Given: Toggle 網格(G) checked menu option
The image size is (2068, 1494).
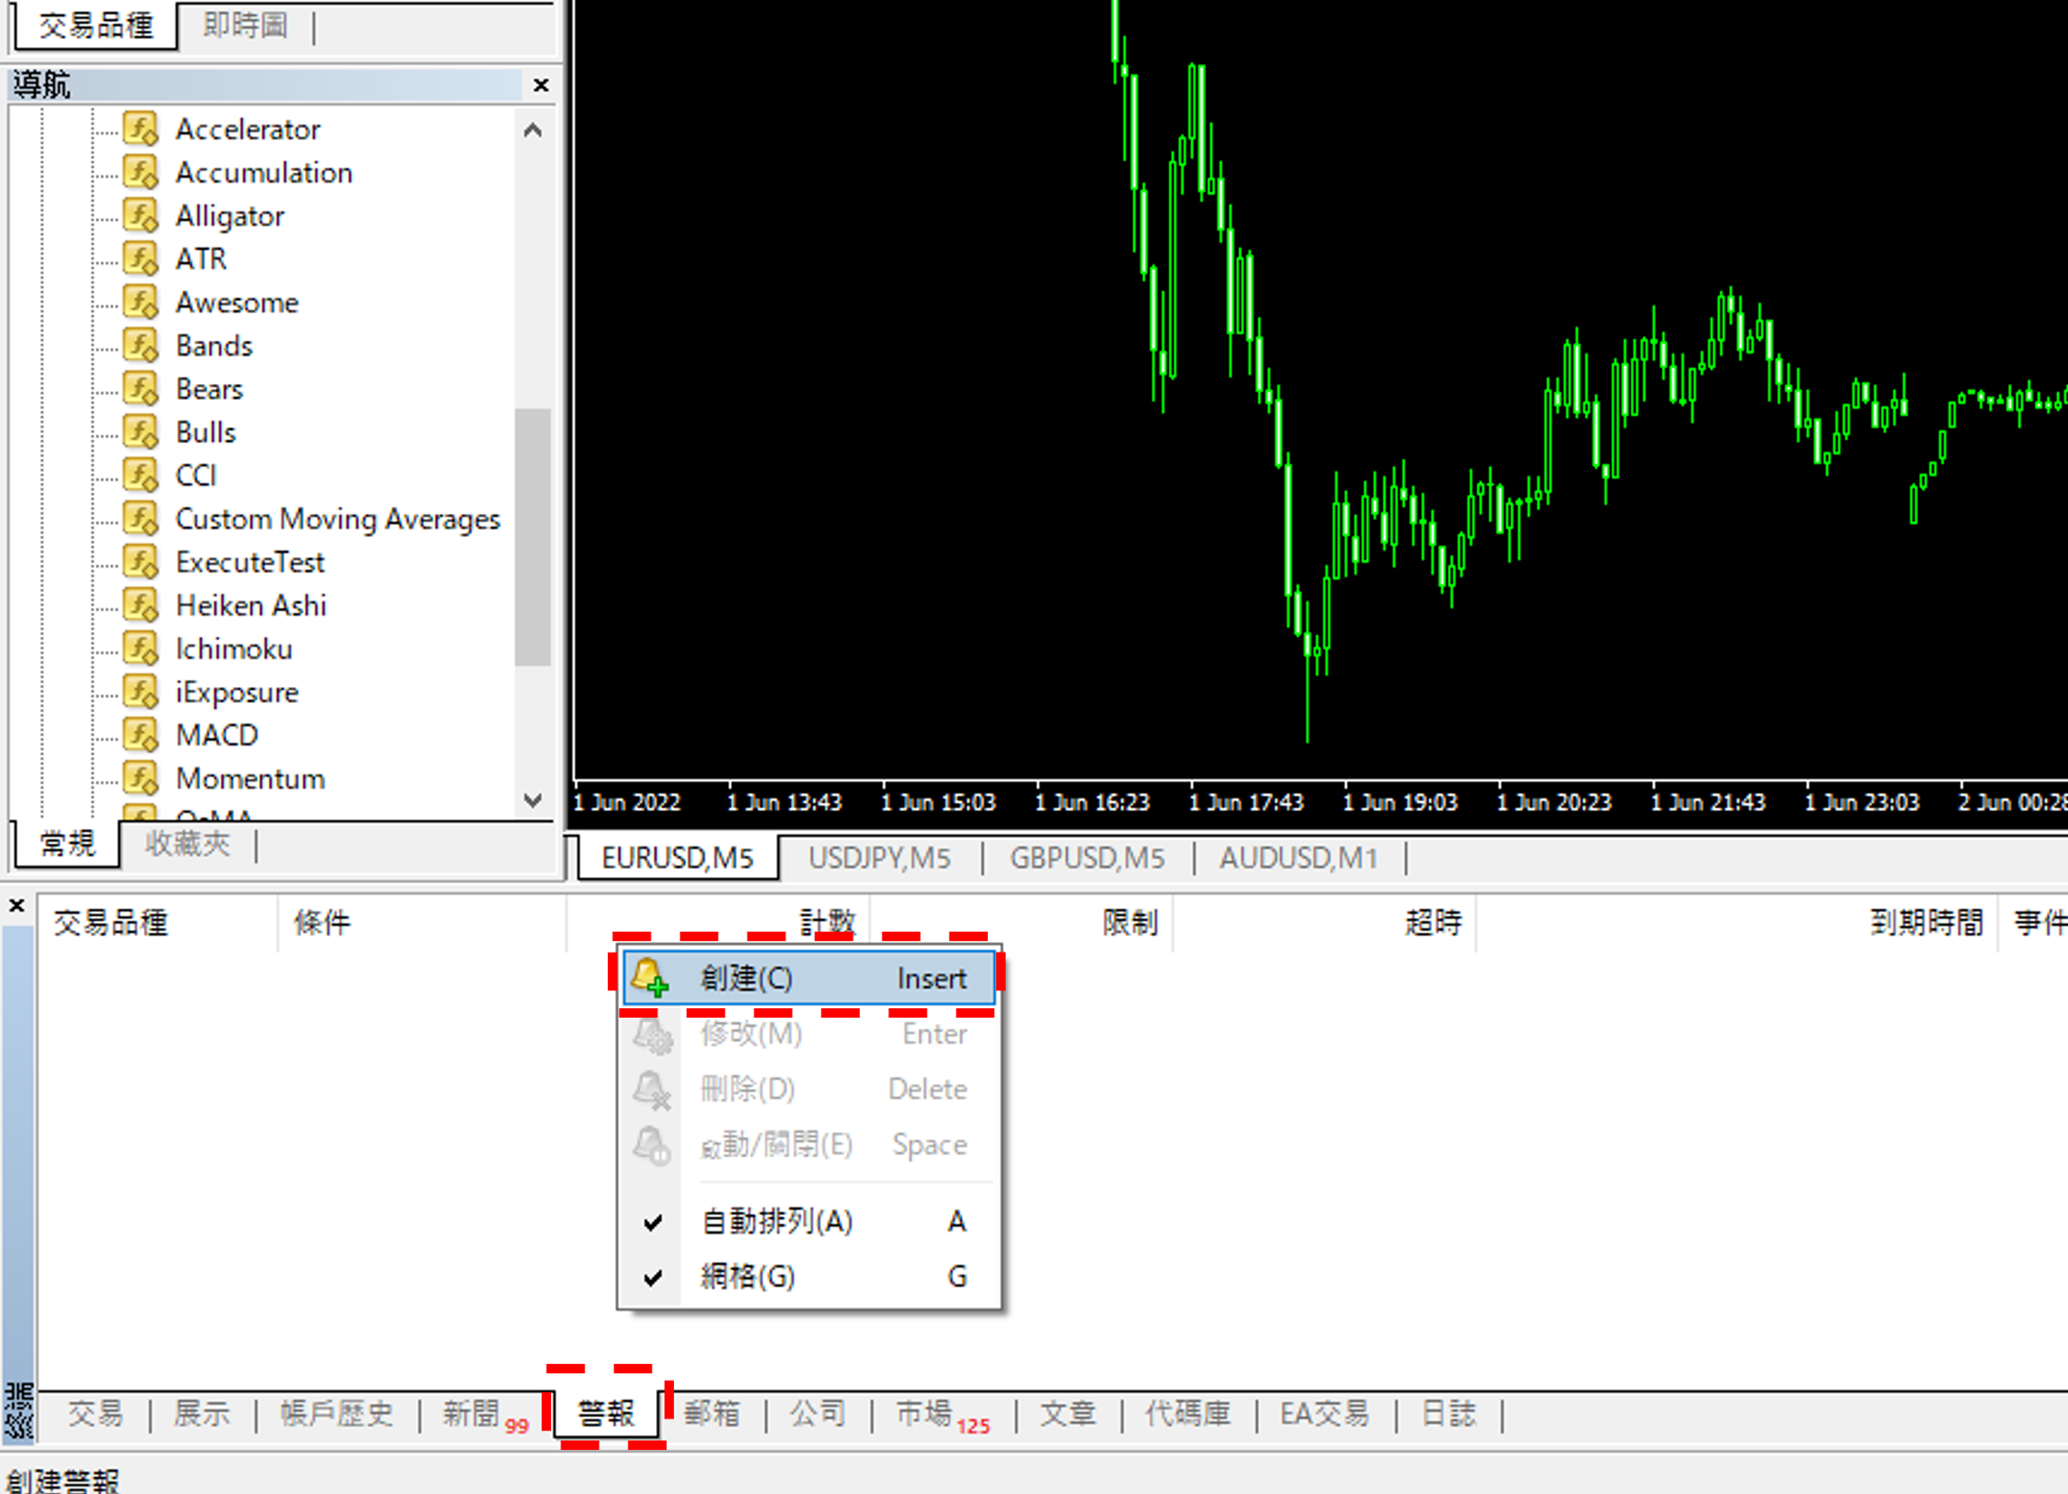Looking at the screenshot, I should (x=808, y=1276).
